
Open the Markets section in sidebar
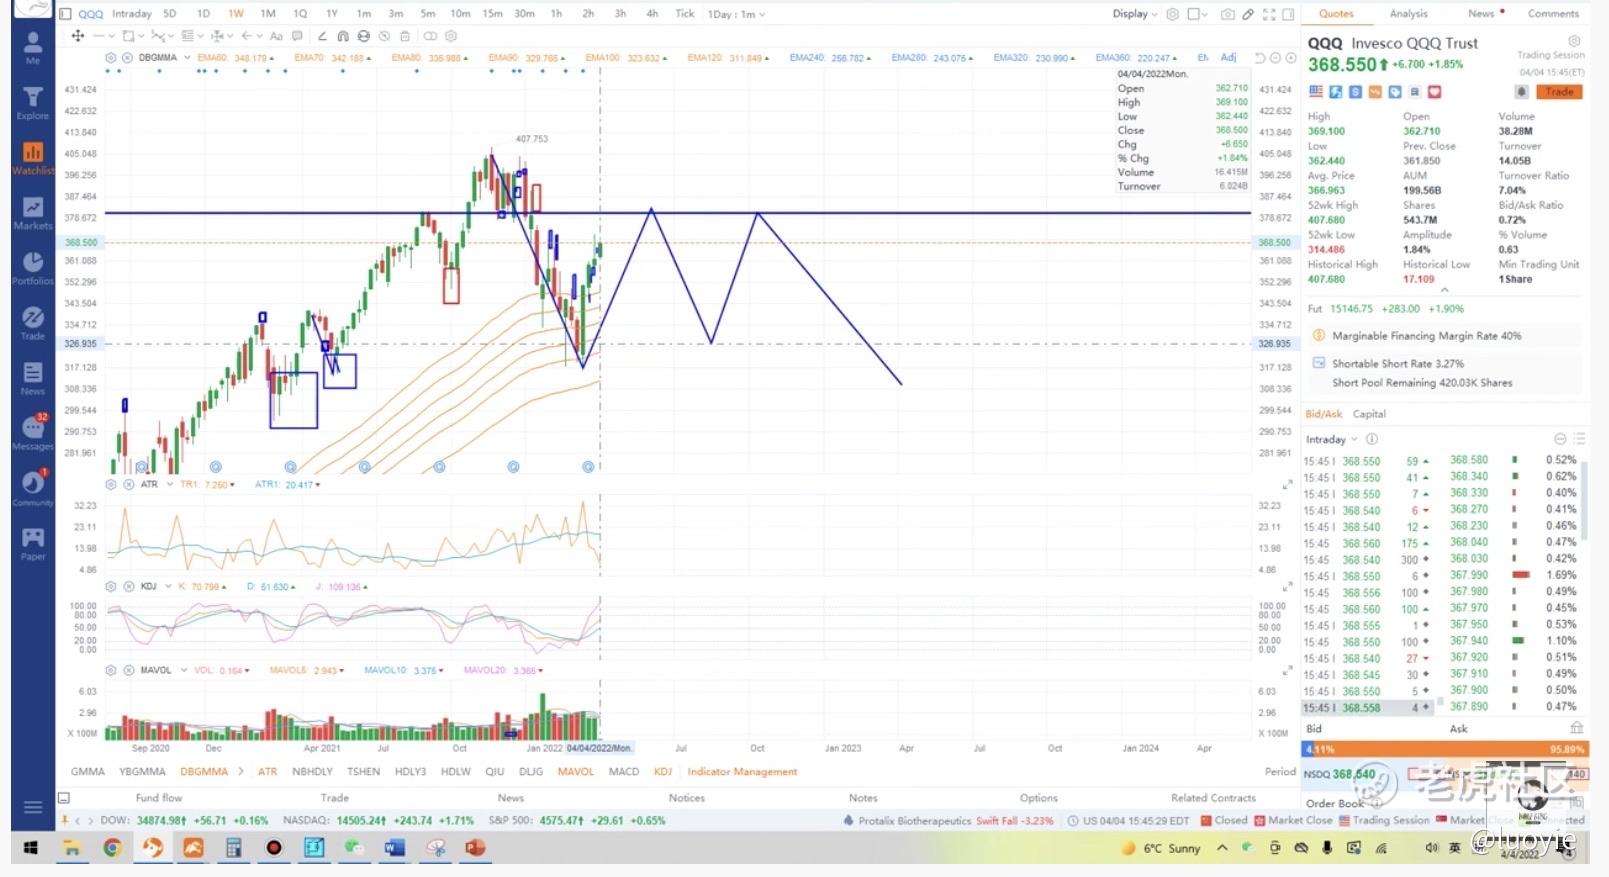tap(33, 213)
